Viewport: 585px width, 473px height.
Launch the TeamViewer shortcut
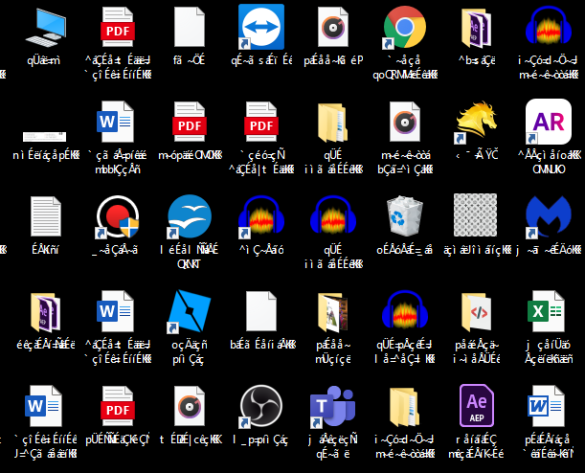(x=261, y=27)
